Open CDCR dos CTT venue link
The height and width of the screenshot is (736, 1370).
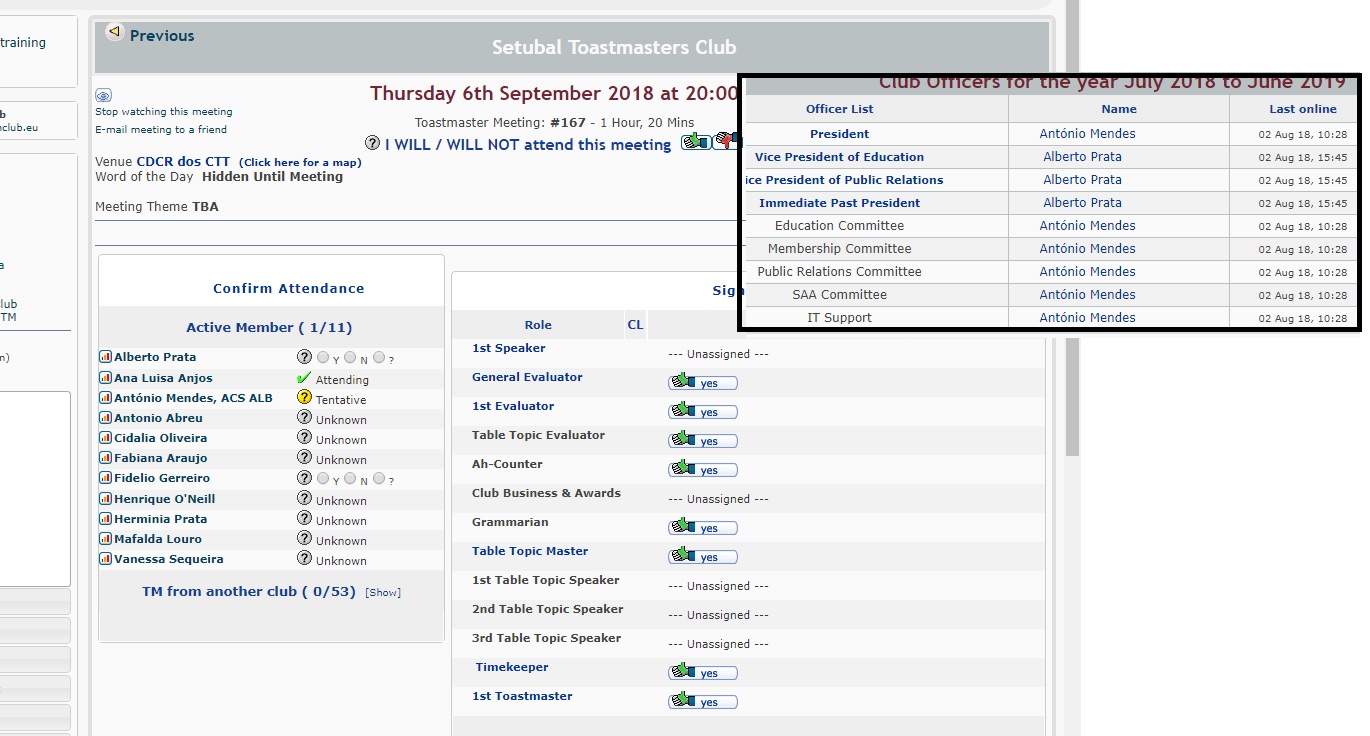(183, 161)
